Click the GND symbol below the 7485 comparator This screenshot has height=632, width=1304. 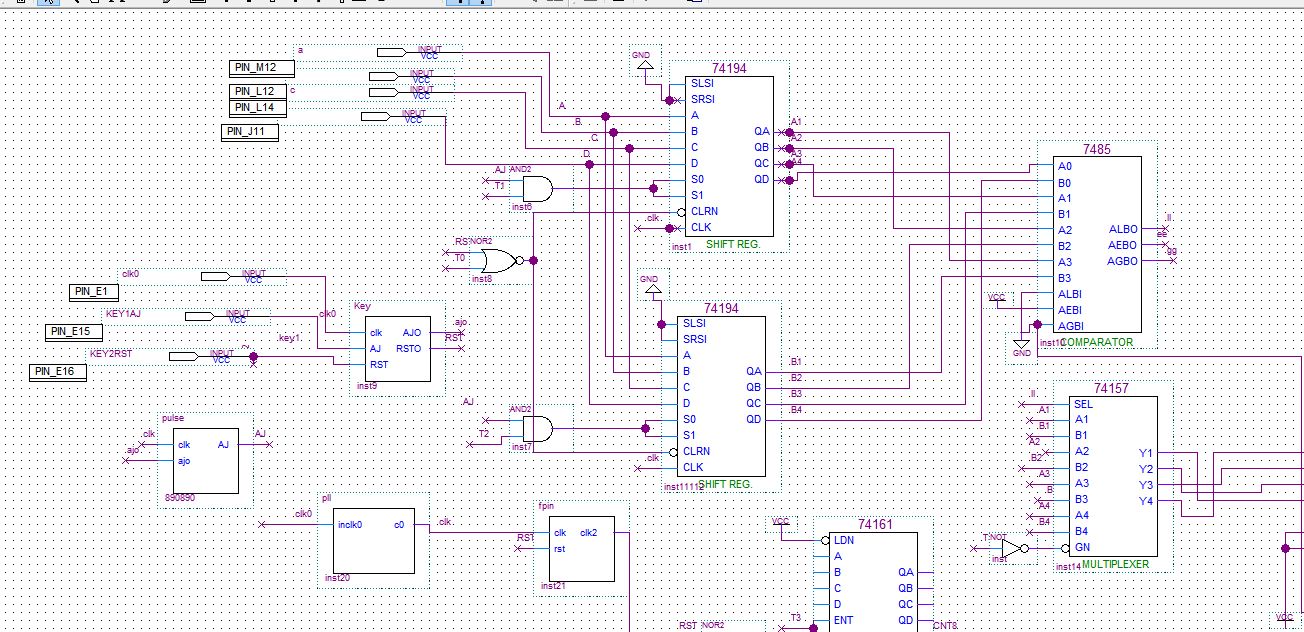tap(1021, 346)
